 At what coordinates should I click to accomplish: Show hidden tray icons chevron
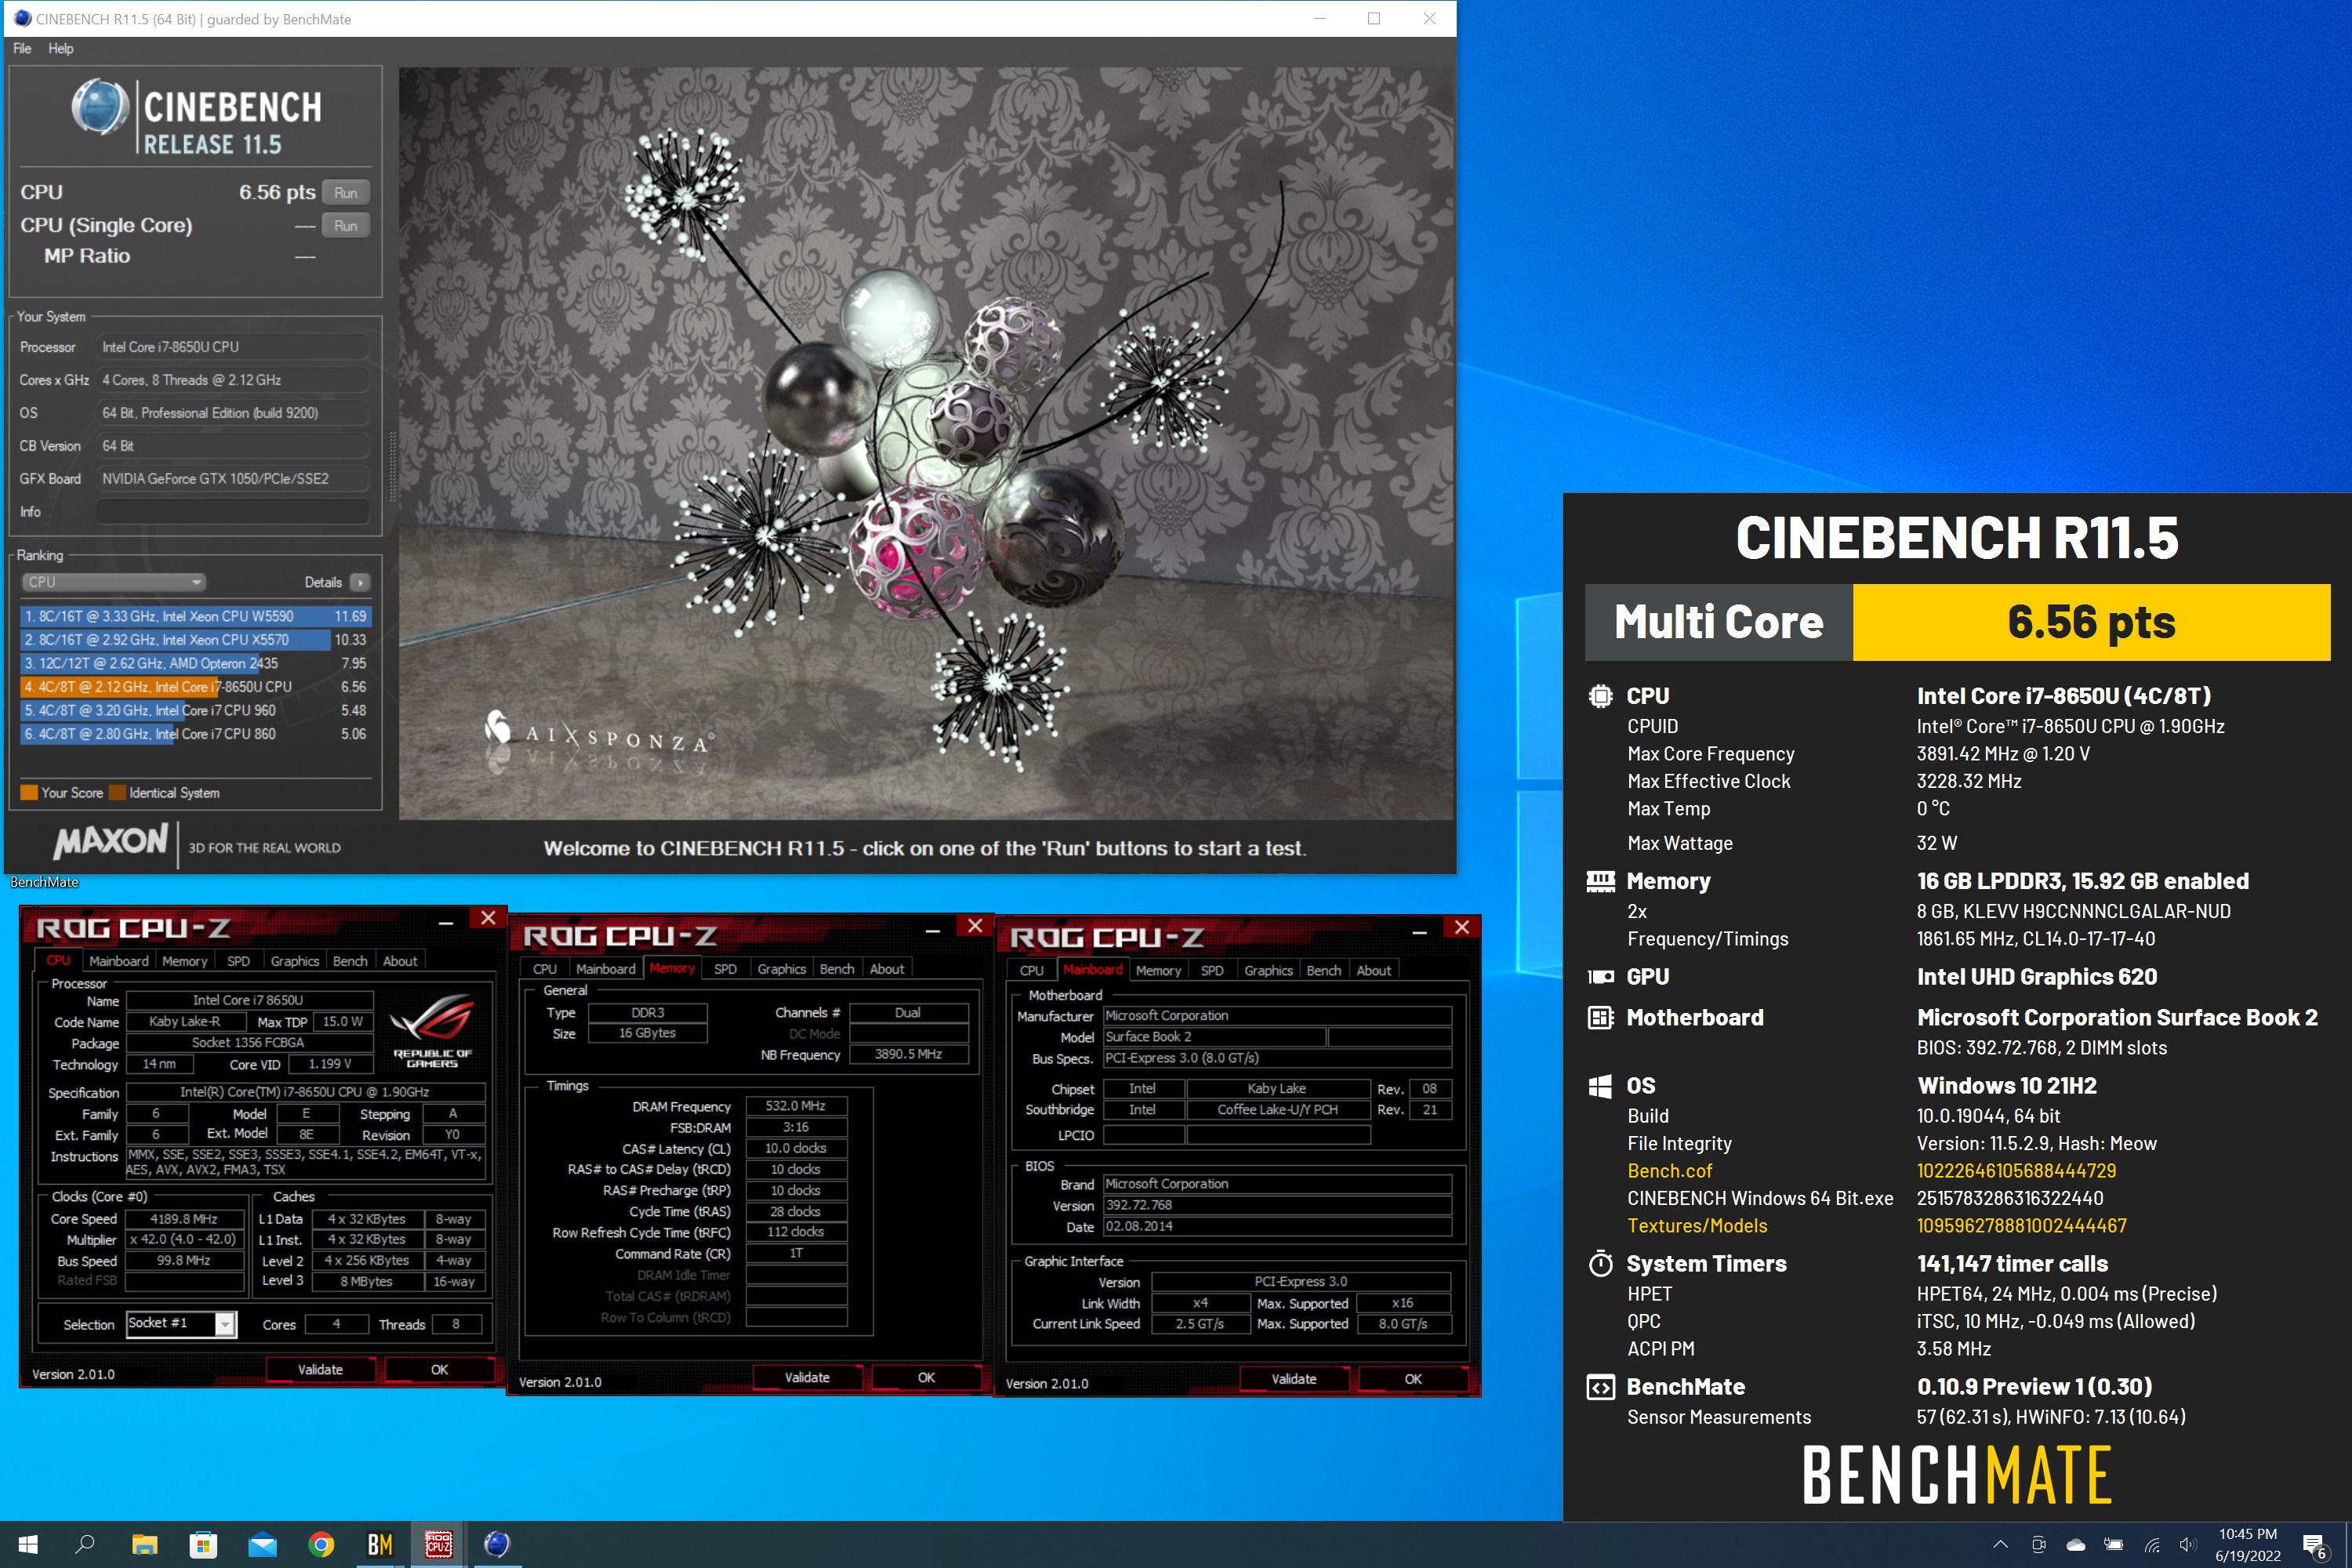coord(2000,1544)
